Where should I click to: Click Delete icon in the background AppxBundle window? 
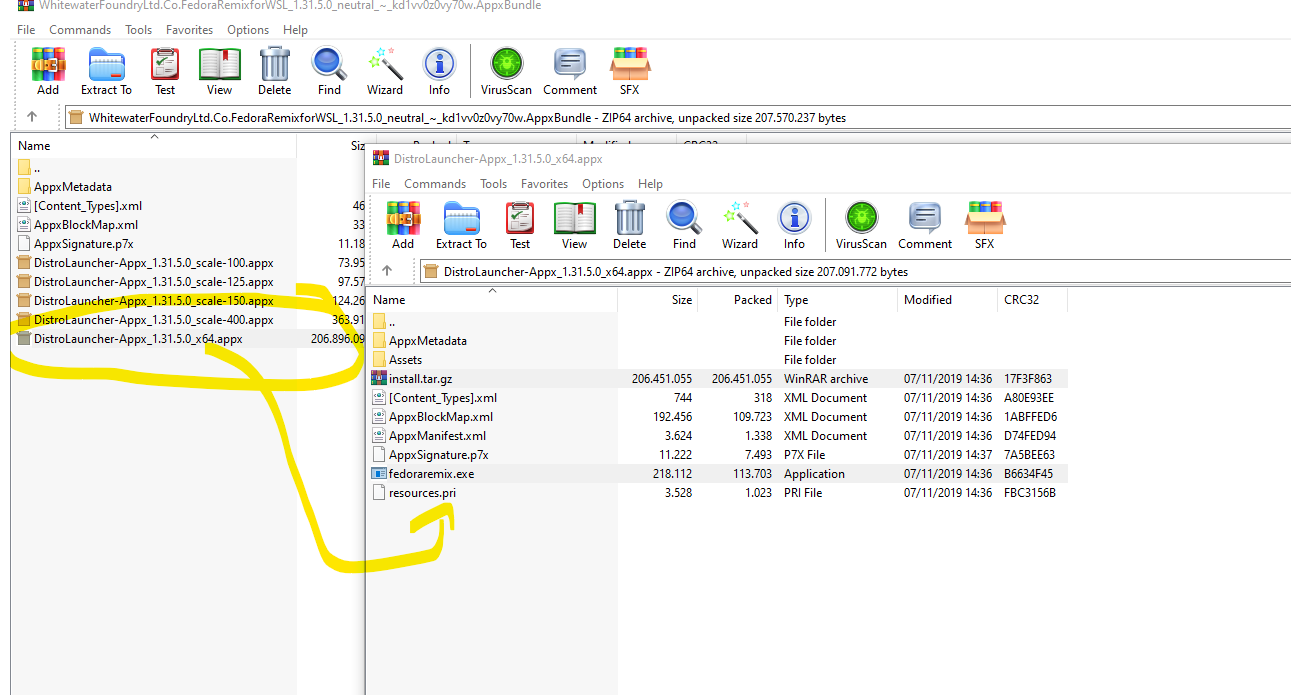(x=274, y=71)
